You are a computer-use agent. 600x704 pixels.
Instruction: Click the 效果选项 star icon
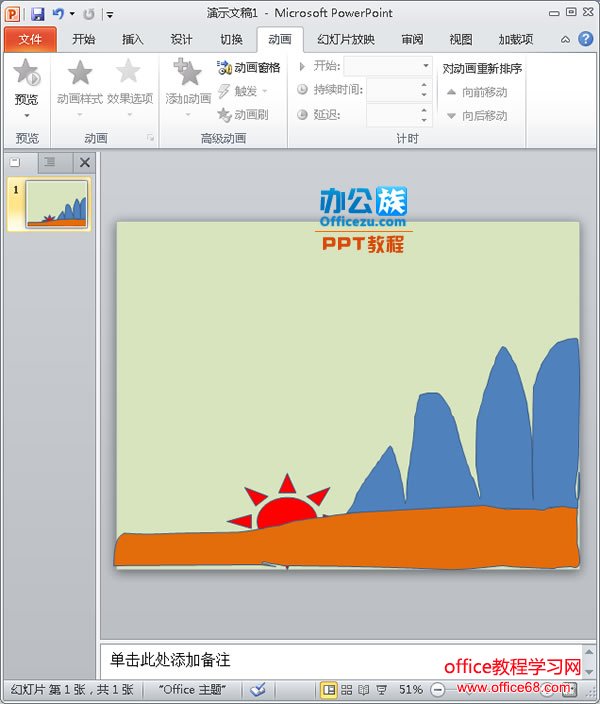(x=129, y=72)
